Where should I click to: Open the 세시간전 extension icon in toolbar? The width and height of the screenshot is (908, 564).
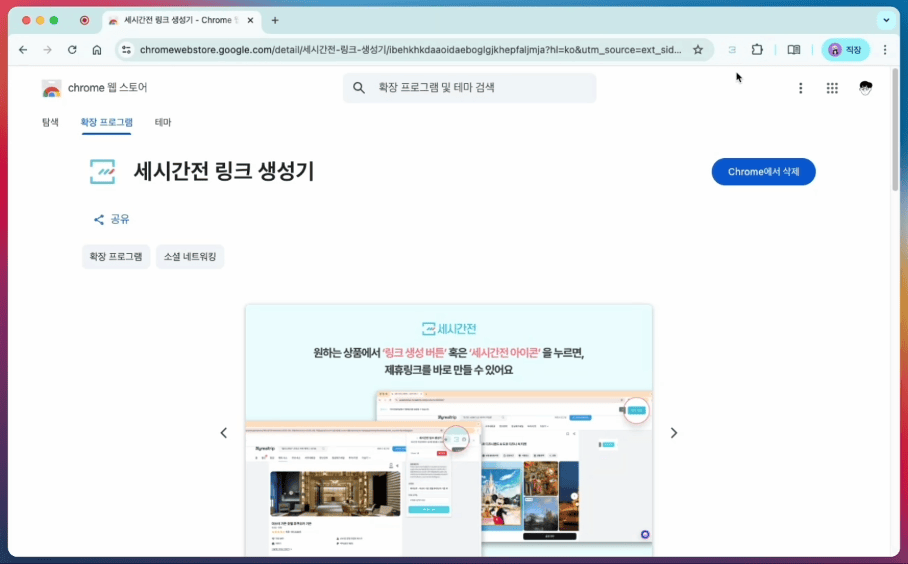coord(732,50)
